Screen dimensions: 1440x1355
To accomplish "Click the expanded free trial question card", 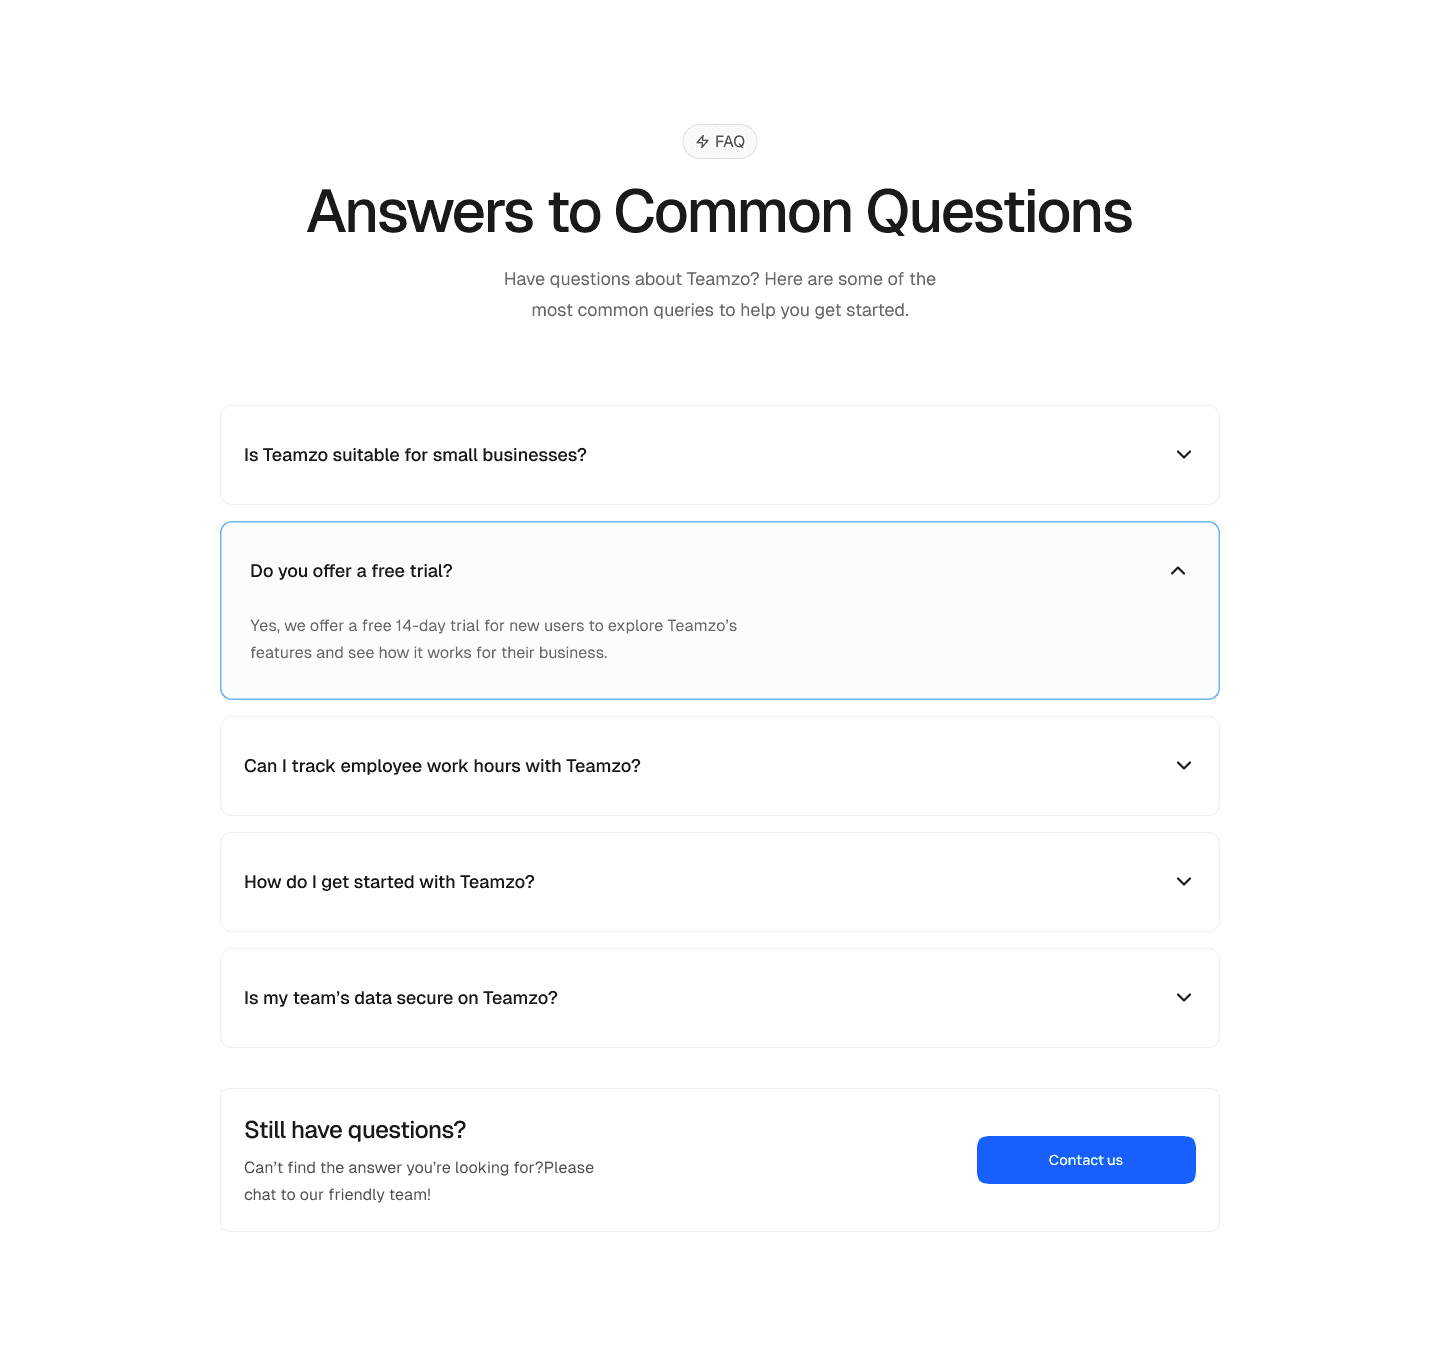I will coord(720,610).
